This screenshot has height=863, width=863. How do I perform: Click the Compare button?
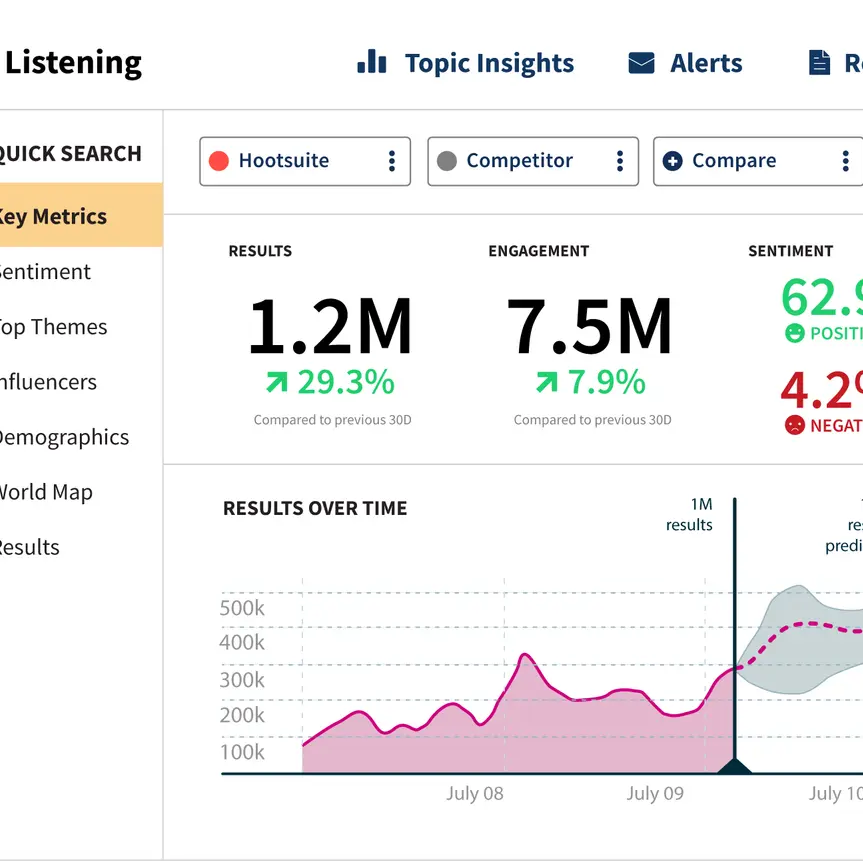pos(758,161)
